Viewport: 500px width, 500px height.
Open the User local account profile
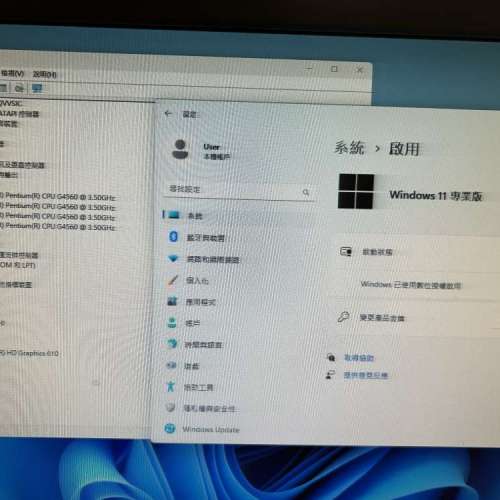pyautogui.click(x=201, y=150)
